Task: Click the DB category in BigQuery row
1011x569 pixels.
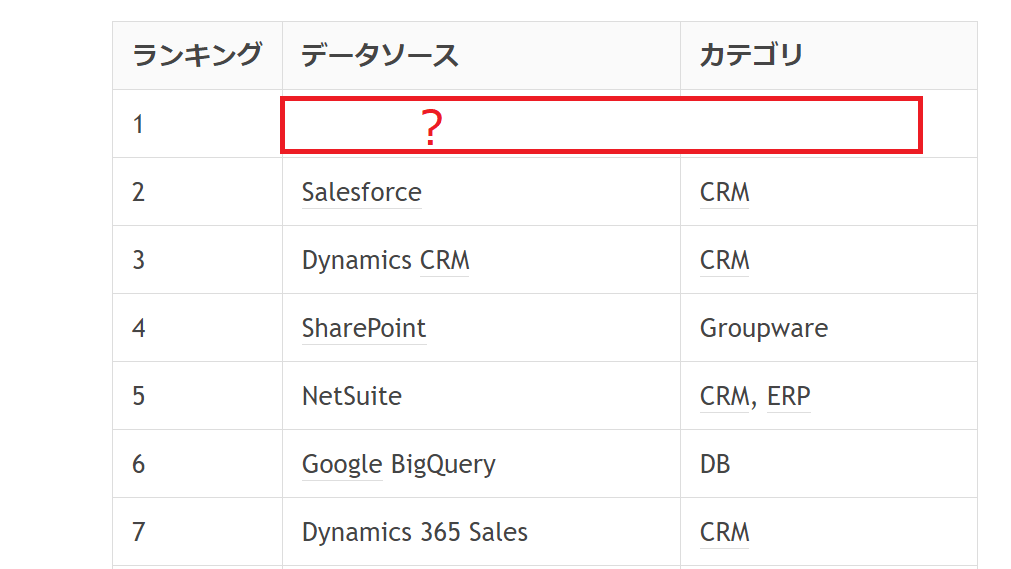Action: [714, 464]
